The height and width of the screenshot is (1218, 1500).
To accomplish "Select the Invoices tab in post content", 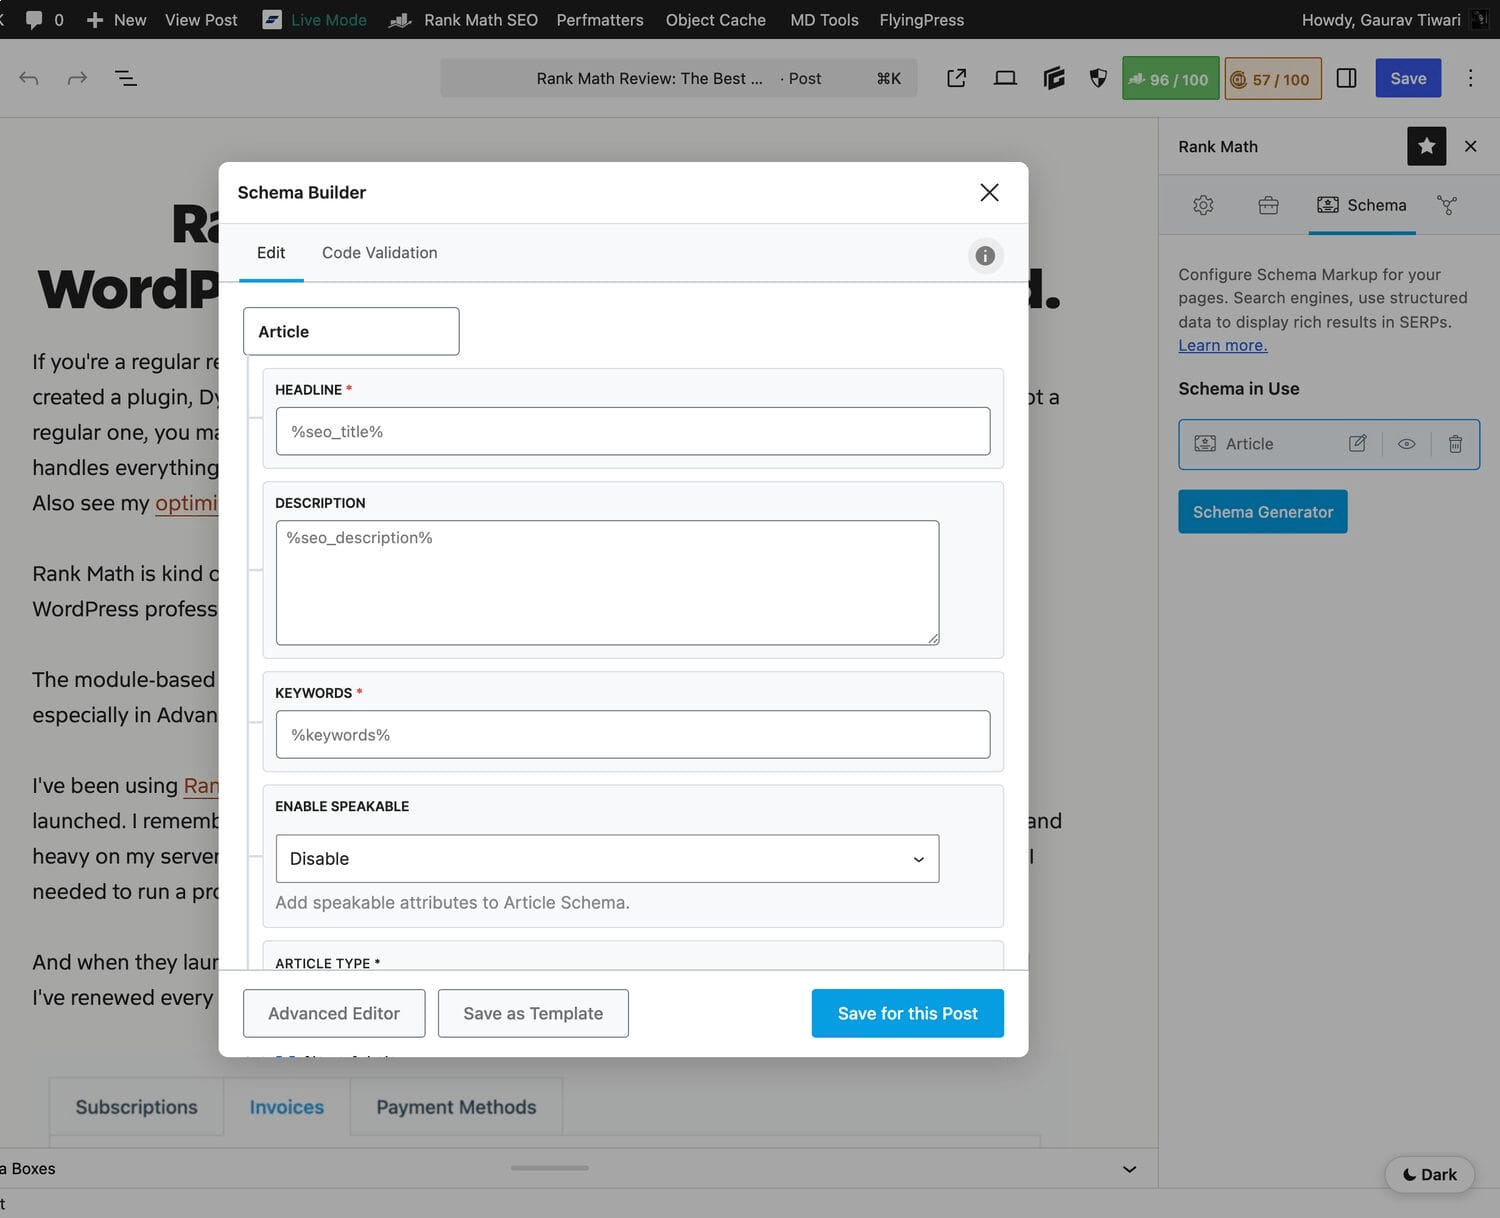I will coord(287,1107).
